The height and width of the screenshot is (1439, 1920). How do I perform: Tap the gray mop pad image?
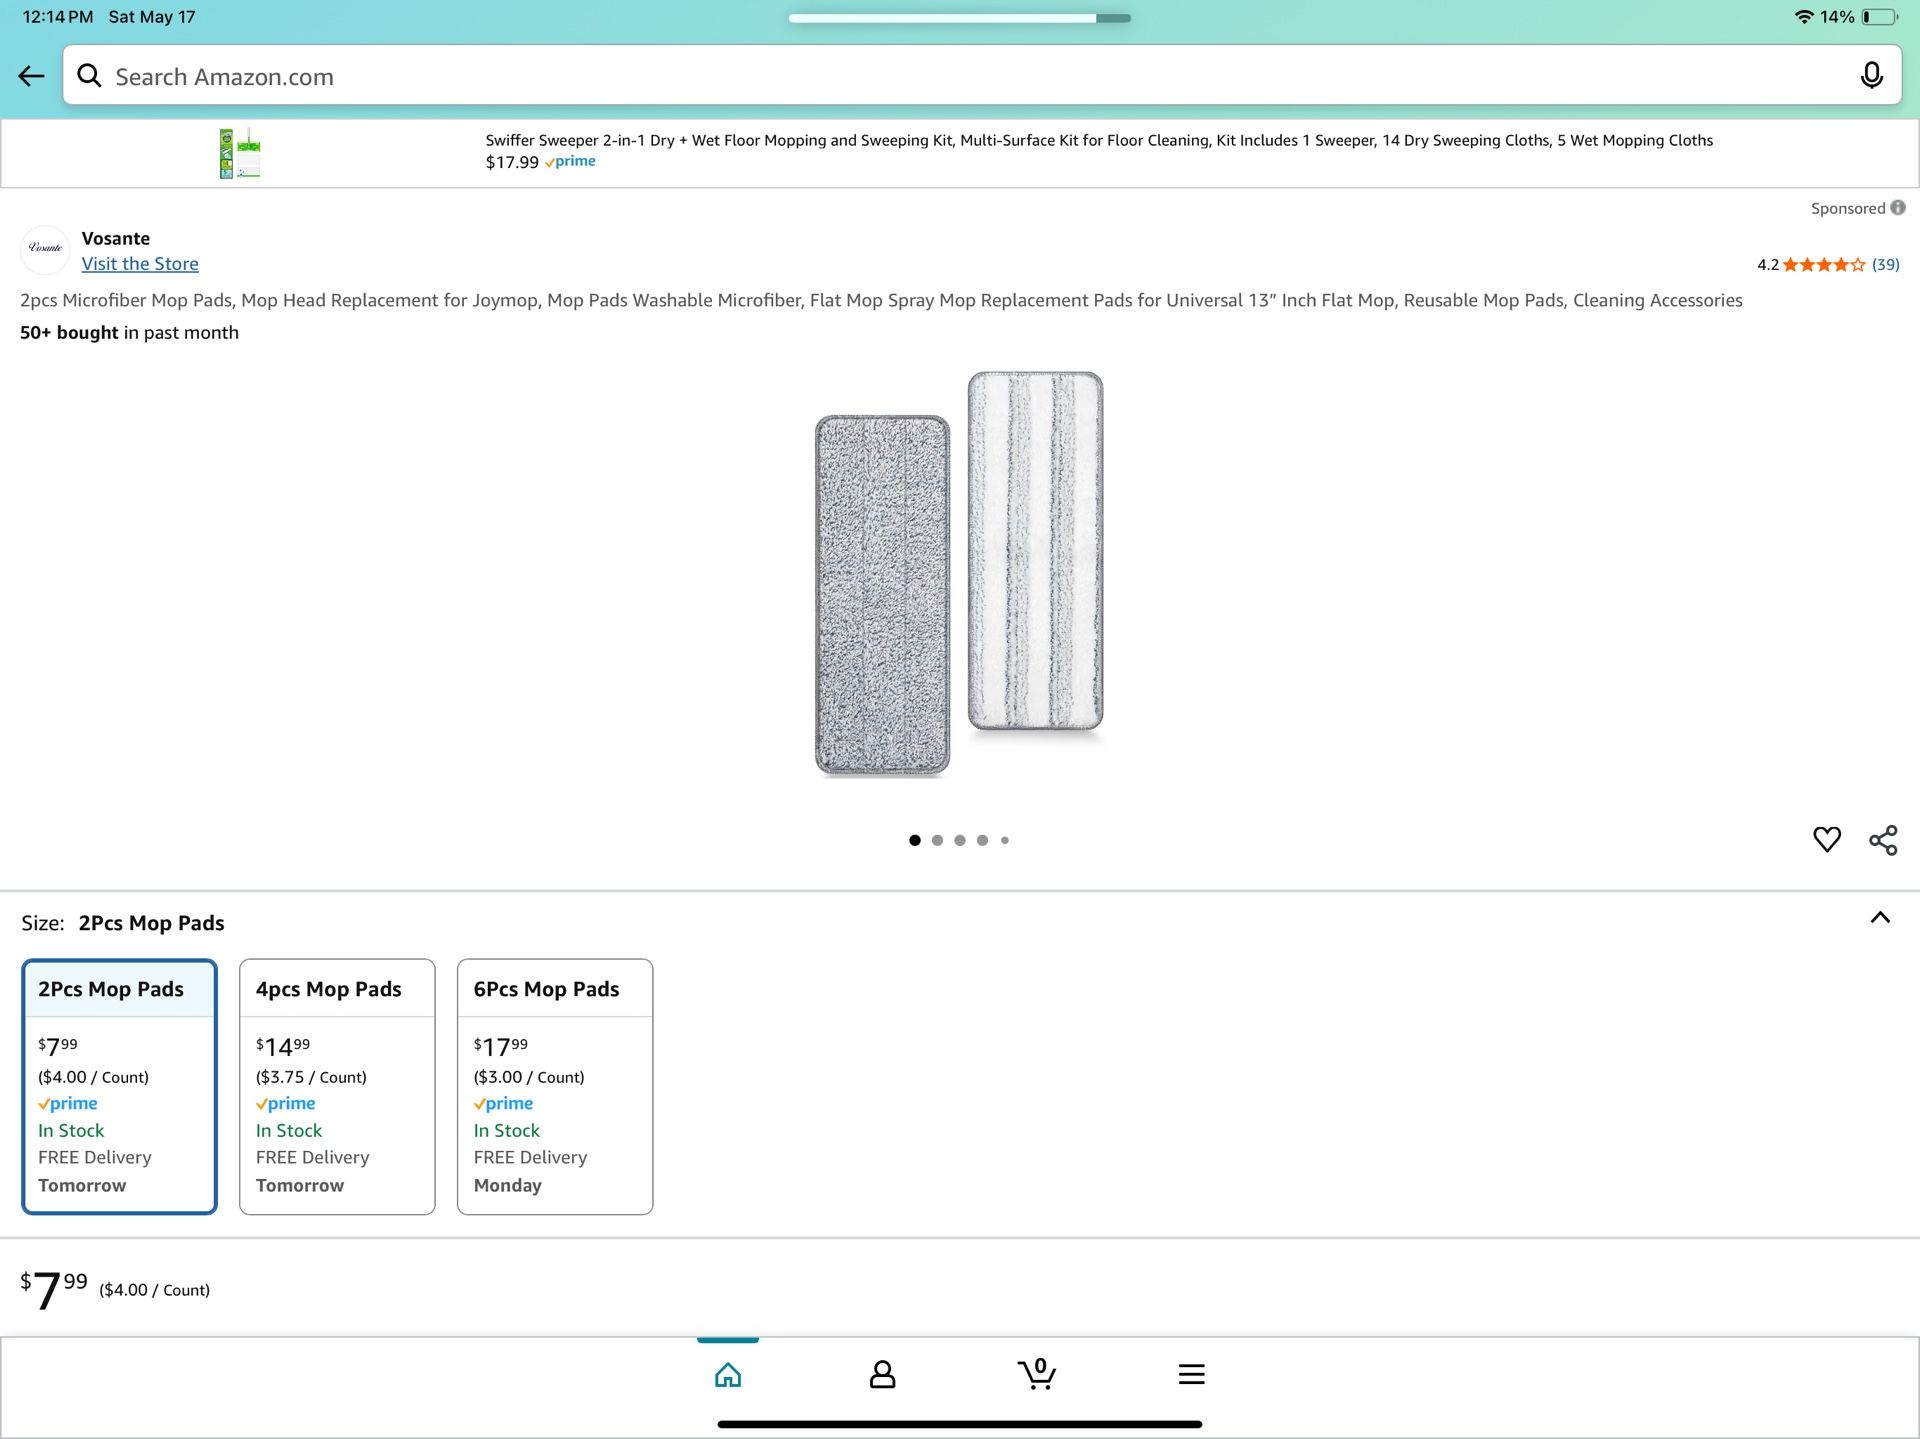[x=882, y=595]
